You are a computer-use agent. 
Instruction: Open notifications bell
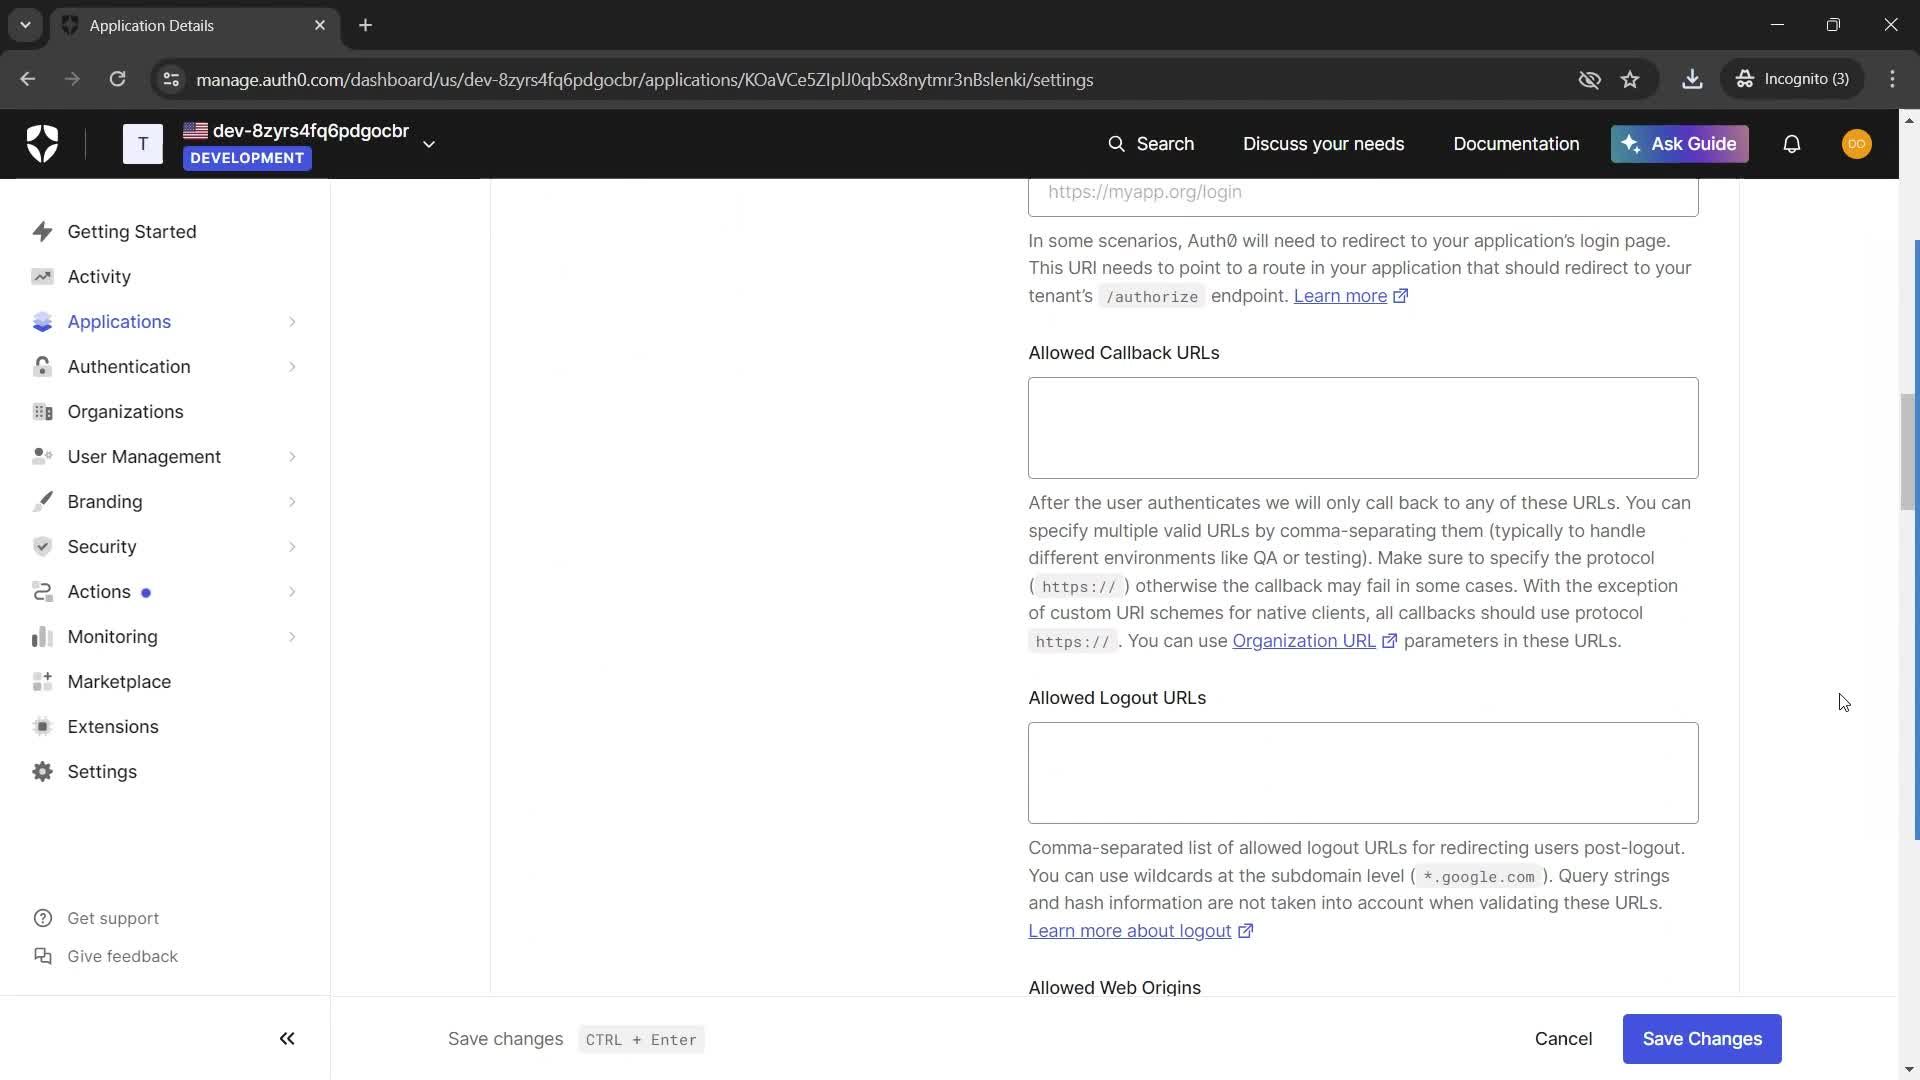1792,144
